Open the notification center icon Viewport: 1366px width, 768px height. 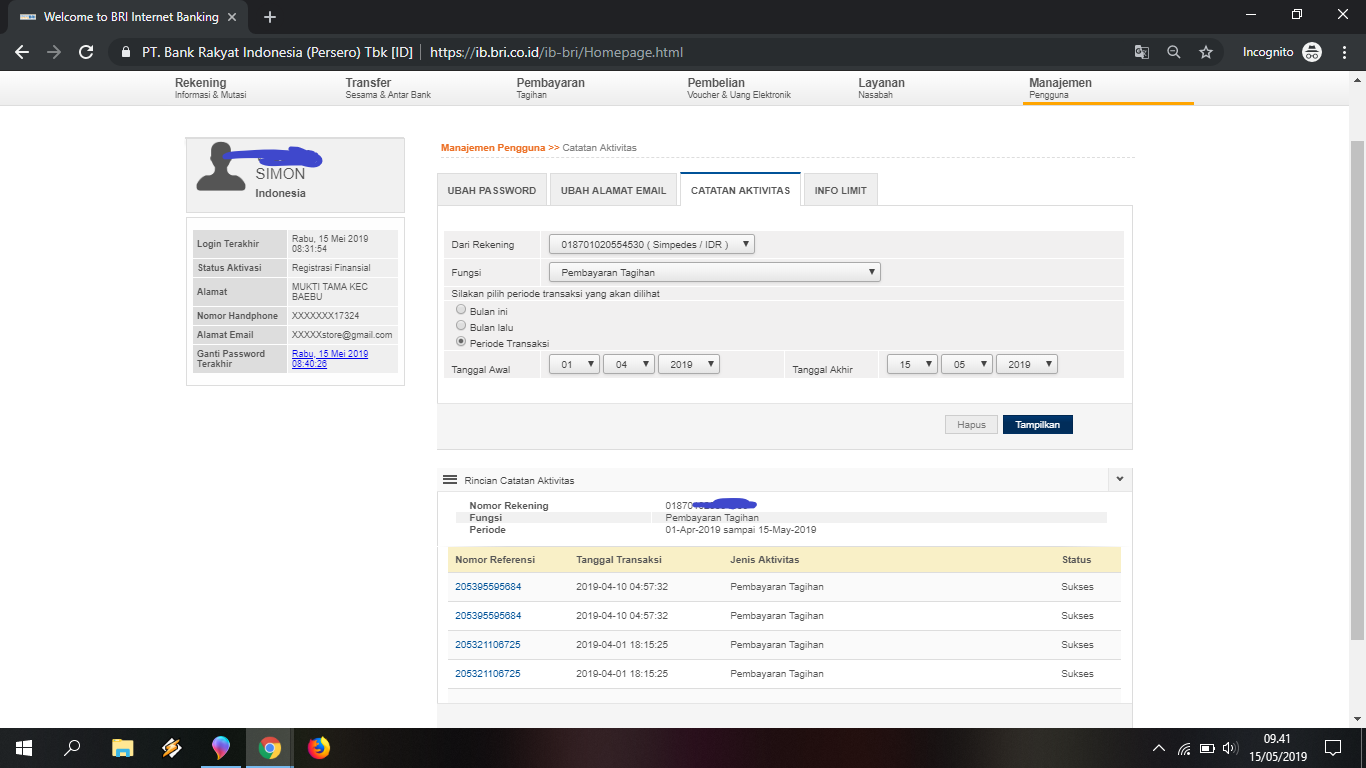coord(1333,747)
